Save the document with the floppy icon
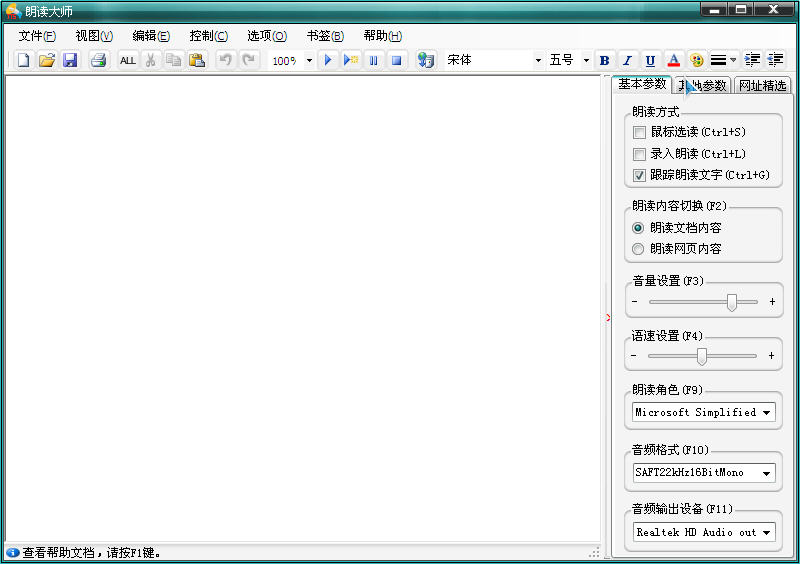 [70, 60]
